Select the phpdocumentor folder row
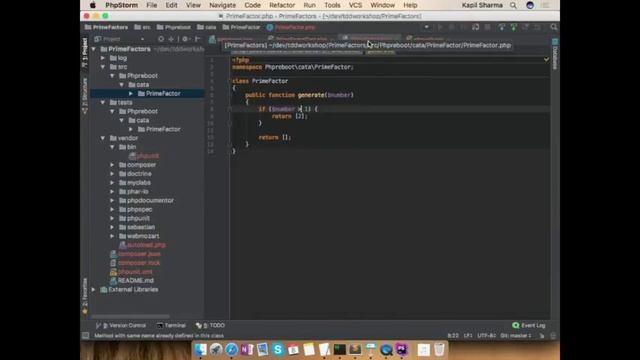The height and width of the screenshot is (360, 640). 147,200
